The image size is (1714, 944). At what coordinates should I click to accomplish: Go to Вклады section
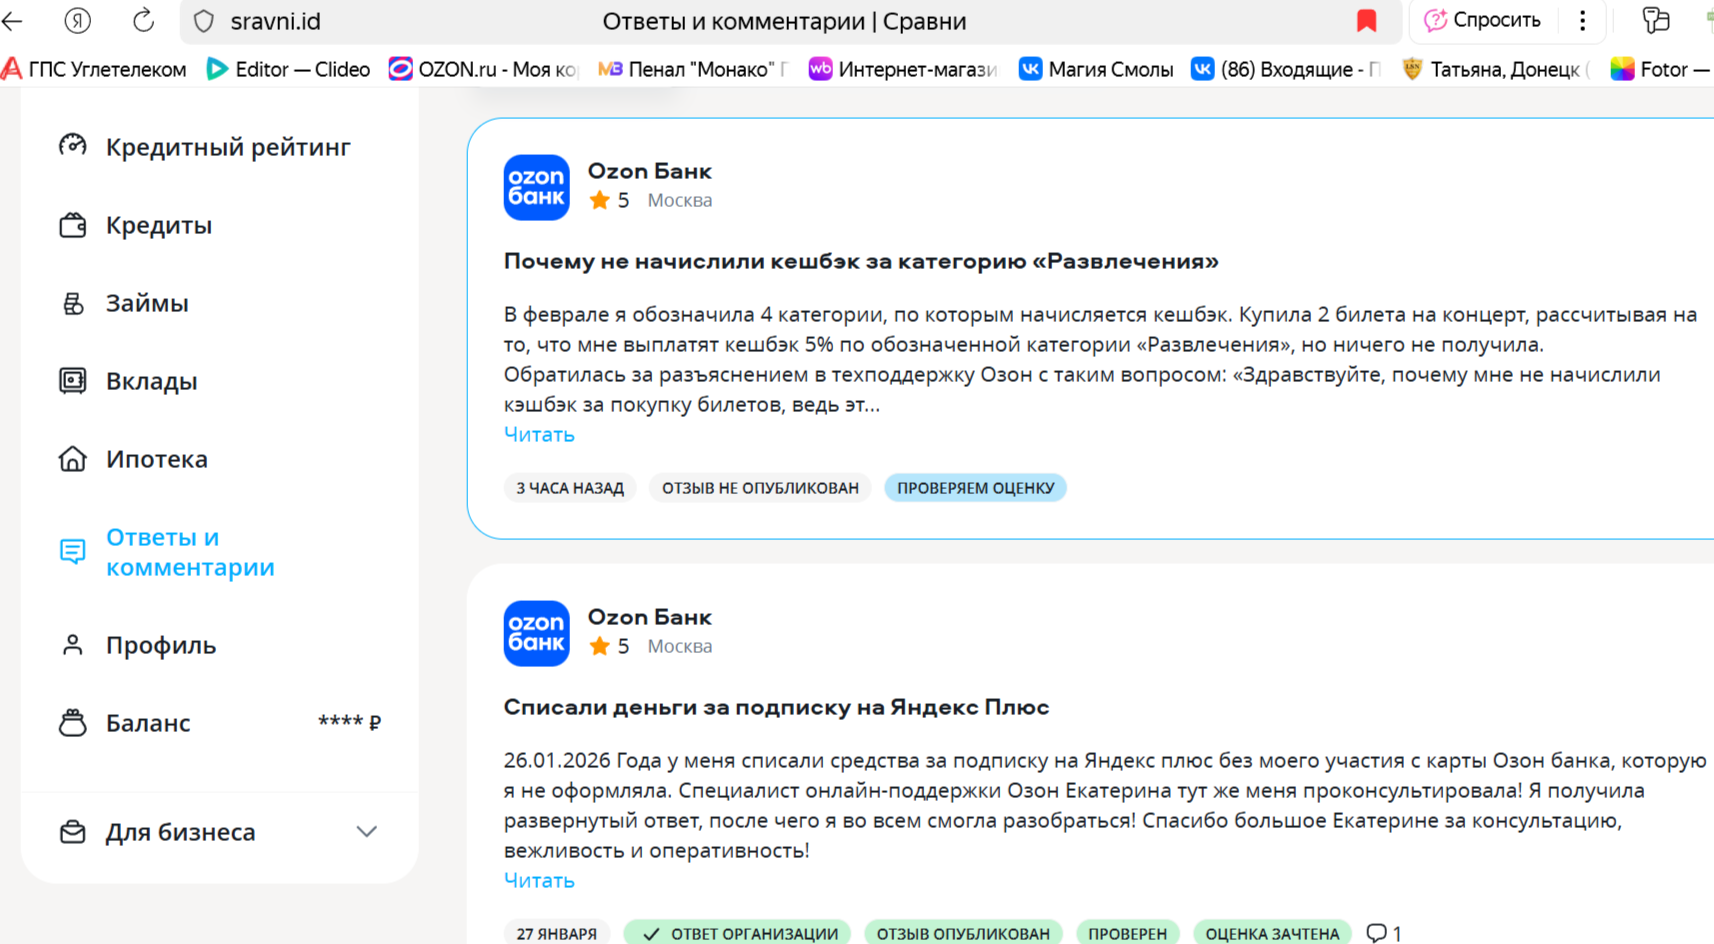coord(152,381)
